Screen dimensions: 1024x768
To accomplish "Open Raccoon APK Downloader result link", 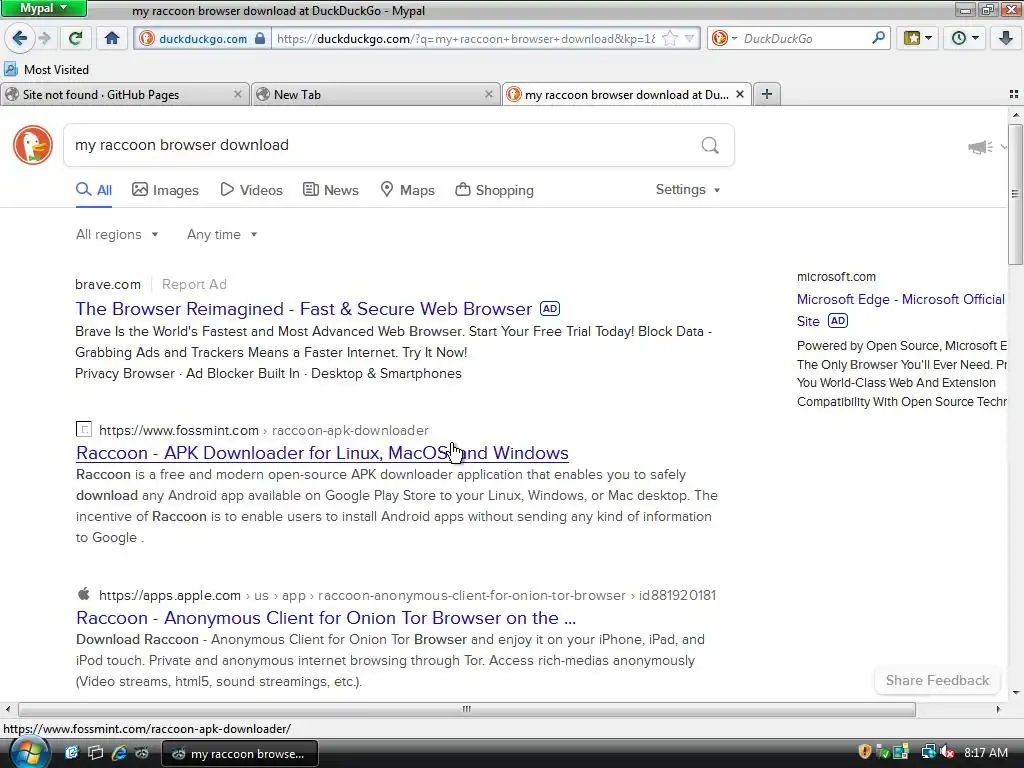I will click(322, 453).
